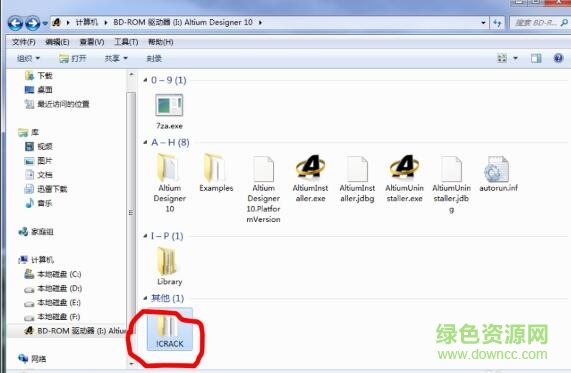Open recent pages dropdown next to Forward
The height and width of the screenshot is (373, 571).
point(45,23)
